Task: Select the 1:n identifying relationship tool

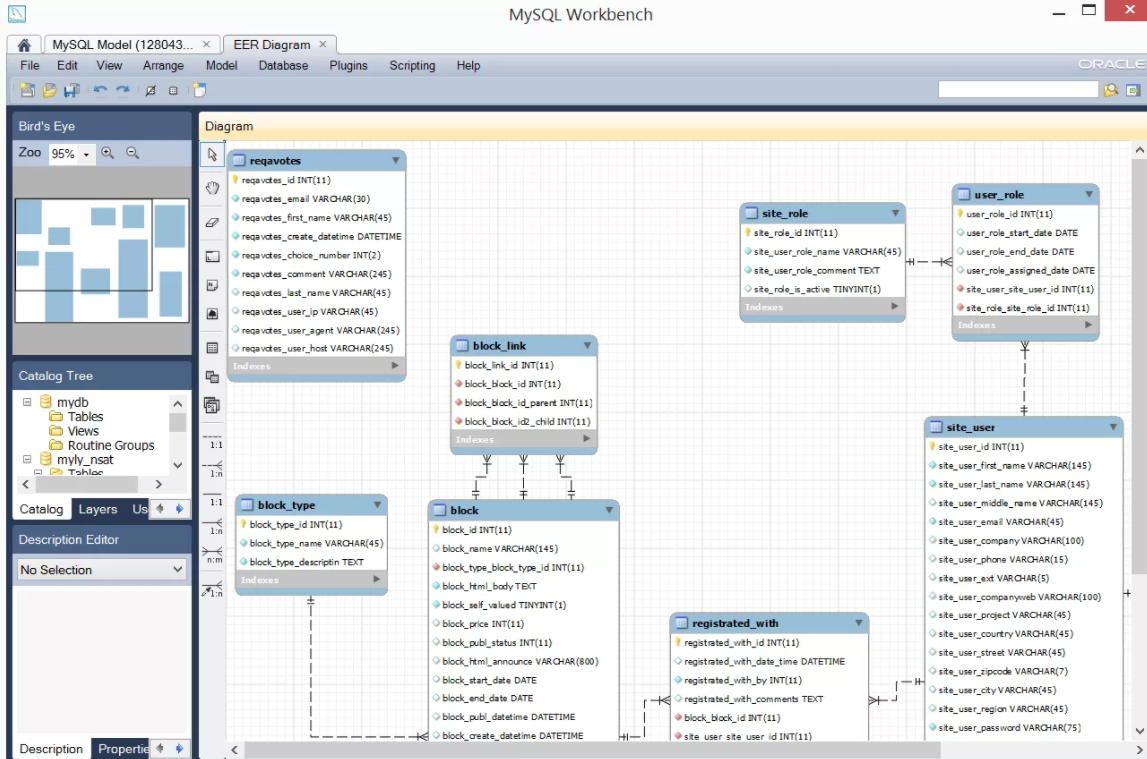Action: [213, 526]
